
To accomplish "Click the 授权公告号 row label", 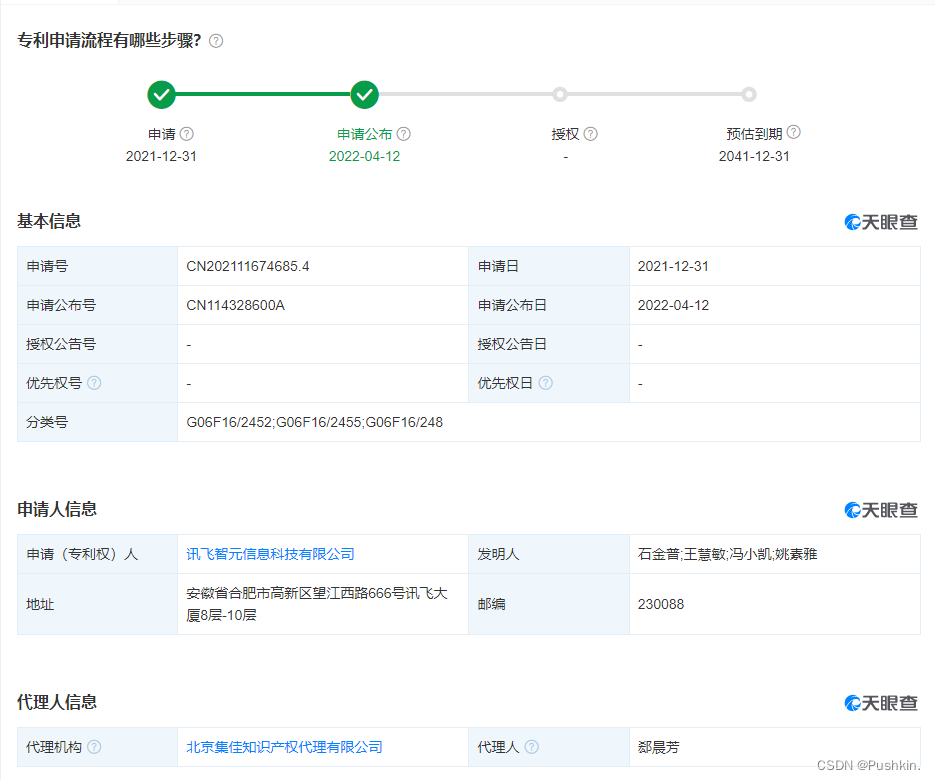I will pyautogui.click(x=61, y=344).
